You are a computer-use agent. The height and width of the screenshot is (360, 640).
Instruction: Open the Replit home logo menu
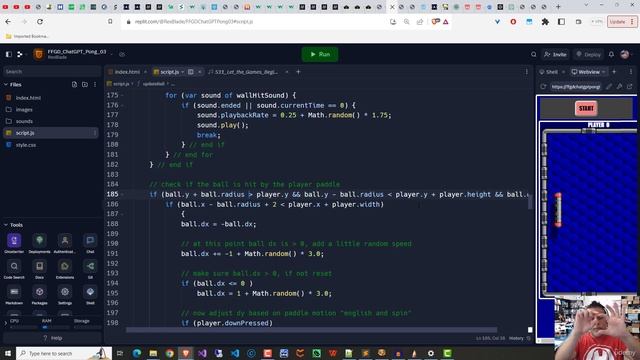coord(20,54)
